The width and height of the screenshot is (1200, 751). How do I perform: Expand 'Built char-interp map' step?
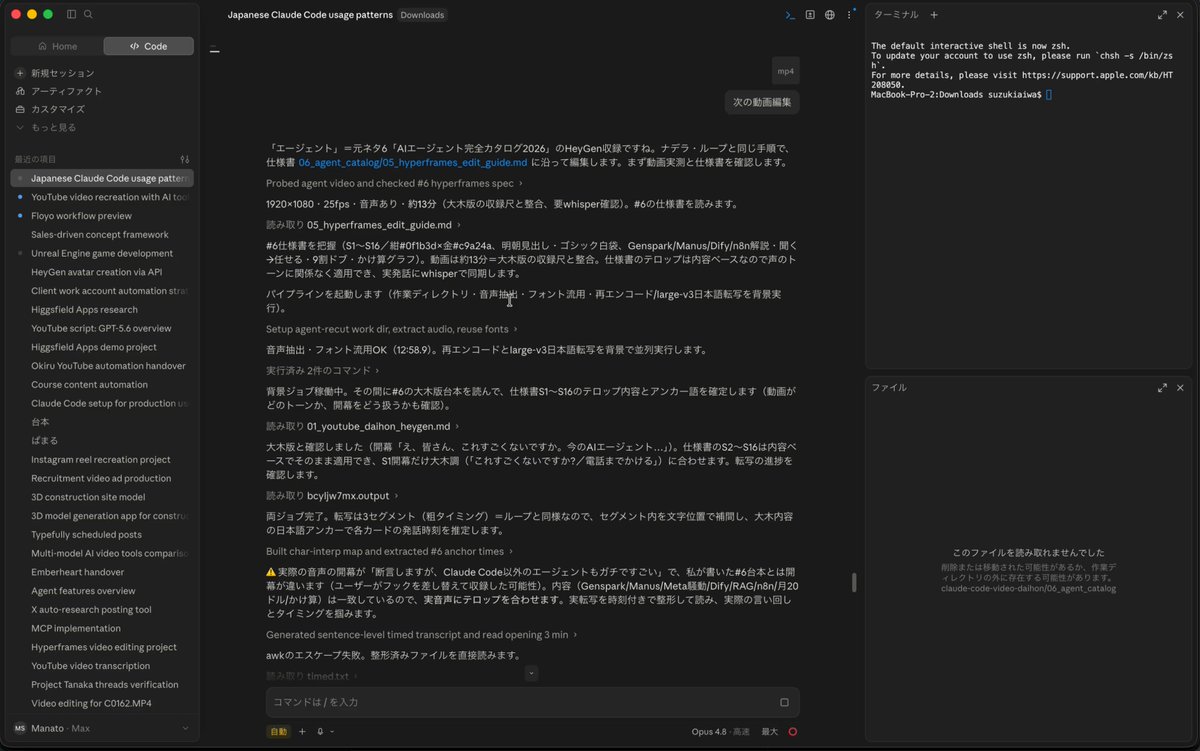[x=390, y=551]
